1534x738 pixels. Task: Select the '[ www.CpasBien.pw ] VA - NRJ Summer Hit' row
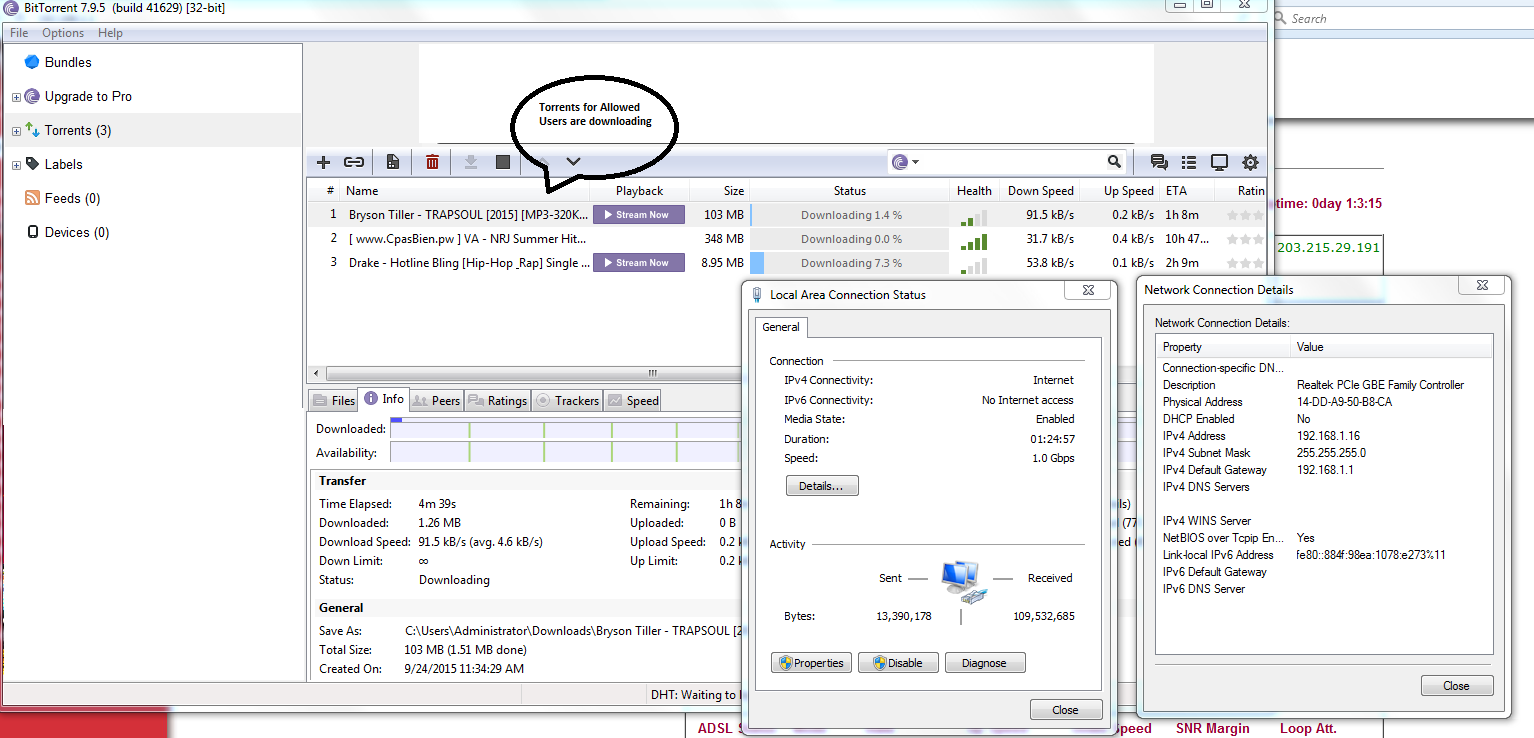pyautogui.click(x=785, y=239)
